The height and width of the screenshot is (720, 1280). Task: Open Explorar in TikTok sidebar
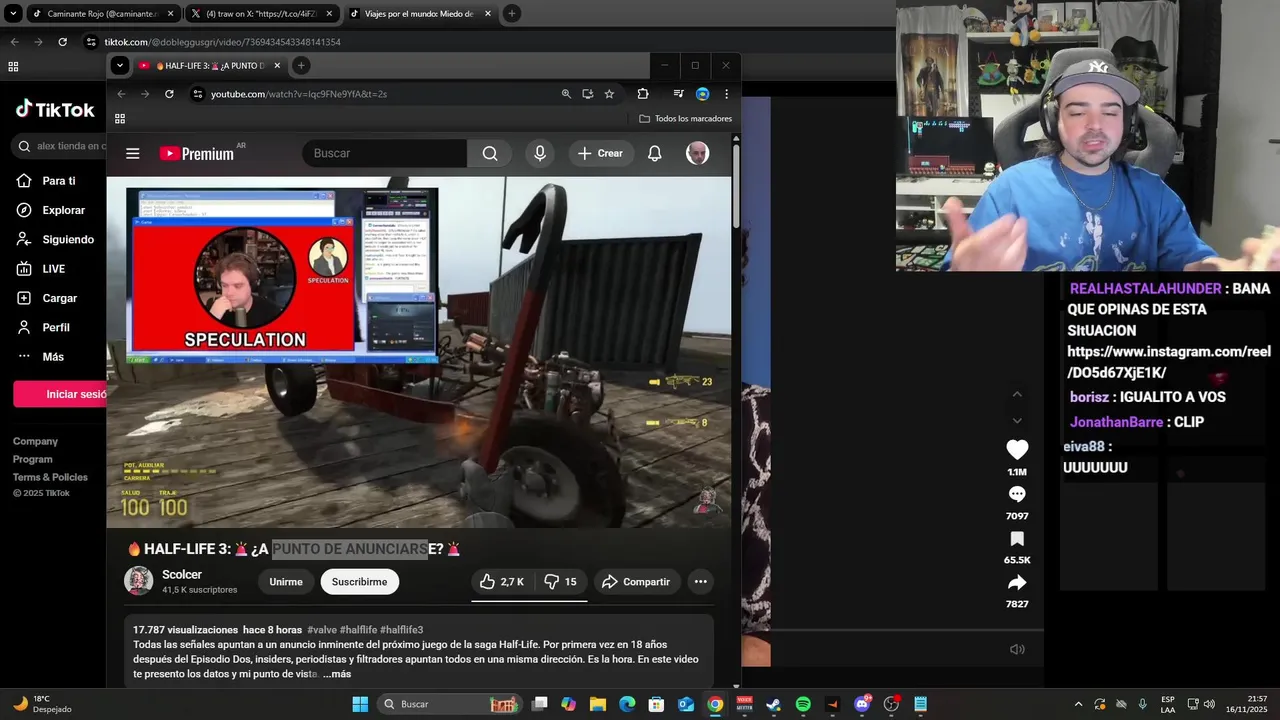[50, 210]
